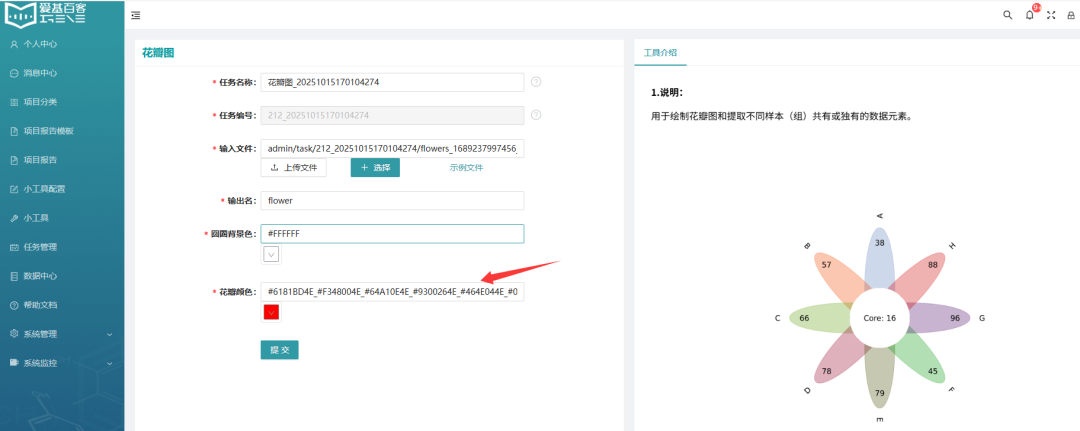Click the 项目报告模板 document icon

(14, 131)
